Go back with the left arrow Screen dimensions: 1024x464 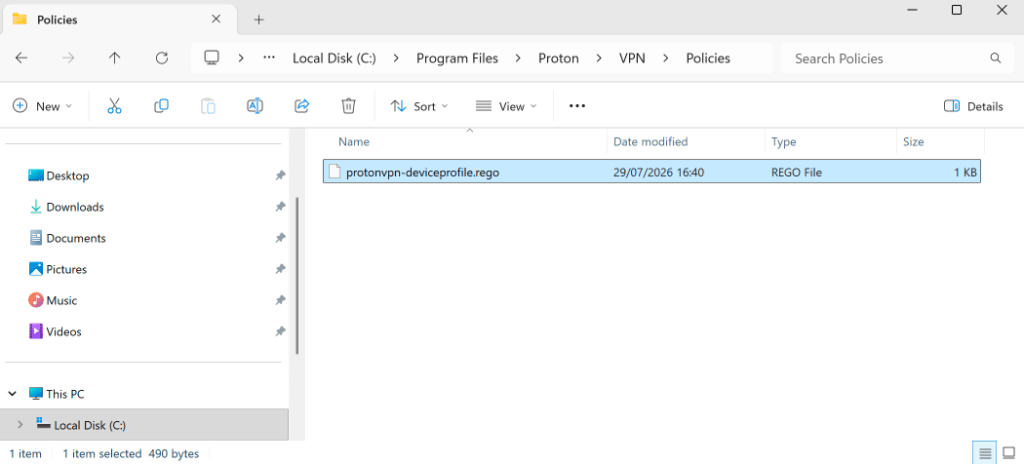22,58
